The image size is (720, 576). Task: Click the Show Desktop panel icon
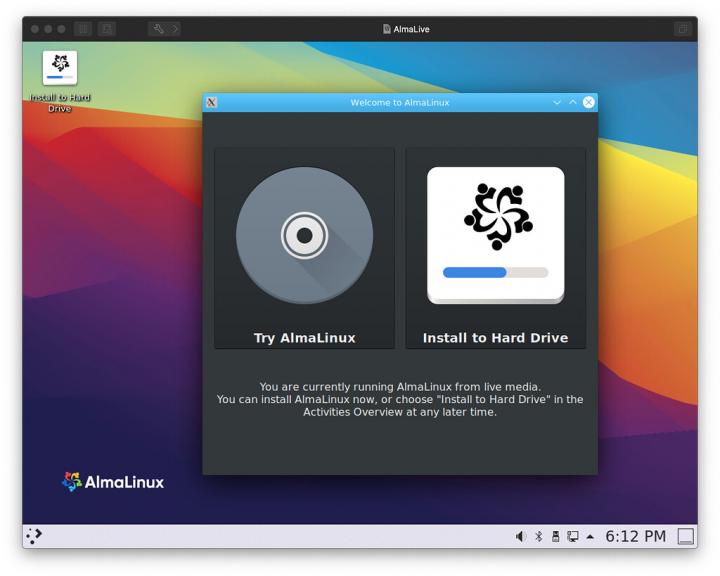(686, 537)
